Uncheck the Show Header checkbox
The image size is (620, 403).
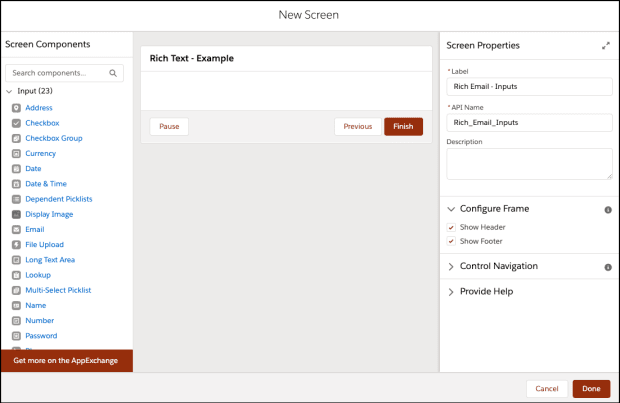click(452, 227)
